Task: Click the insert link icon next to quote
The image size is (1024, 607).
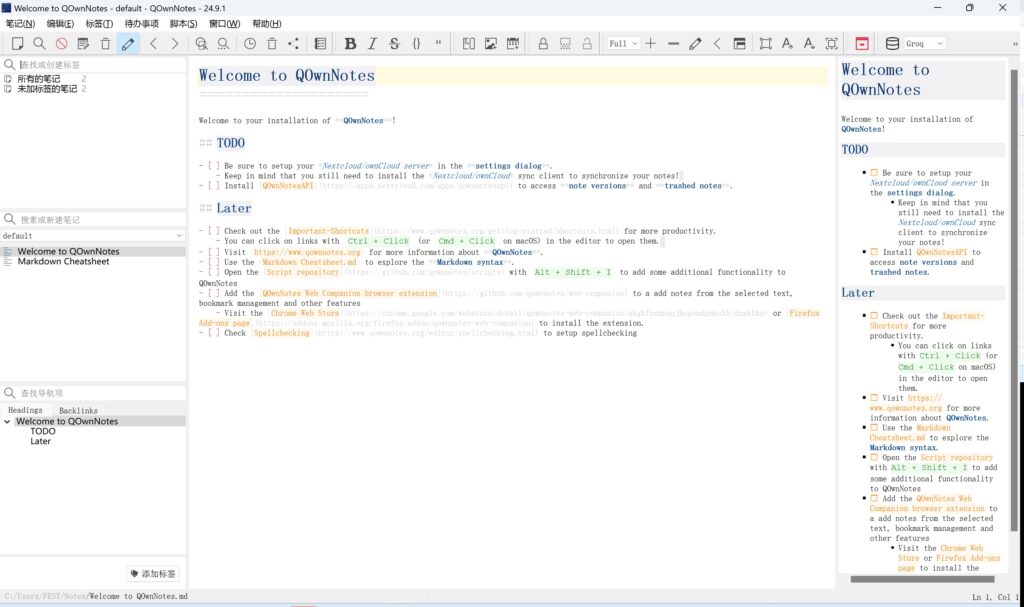Action: [469, 44]
